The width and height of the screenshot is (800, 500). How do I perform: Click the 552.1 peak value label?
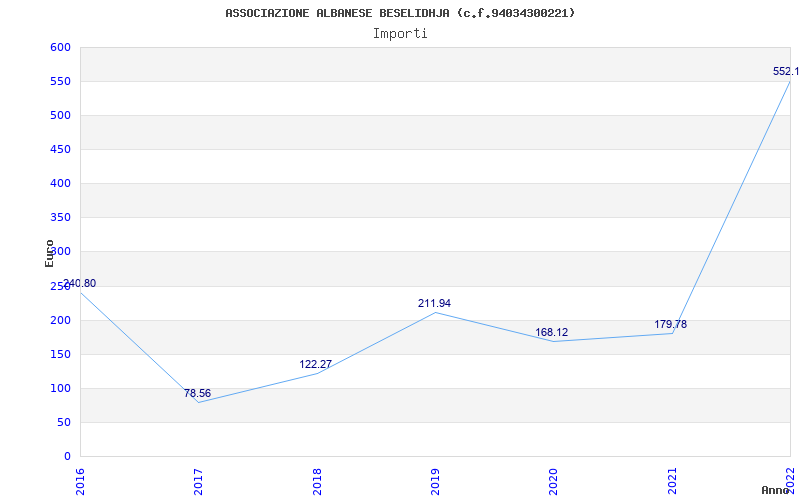click(x=786, y=71)
